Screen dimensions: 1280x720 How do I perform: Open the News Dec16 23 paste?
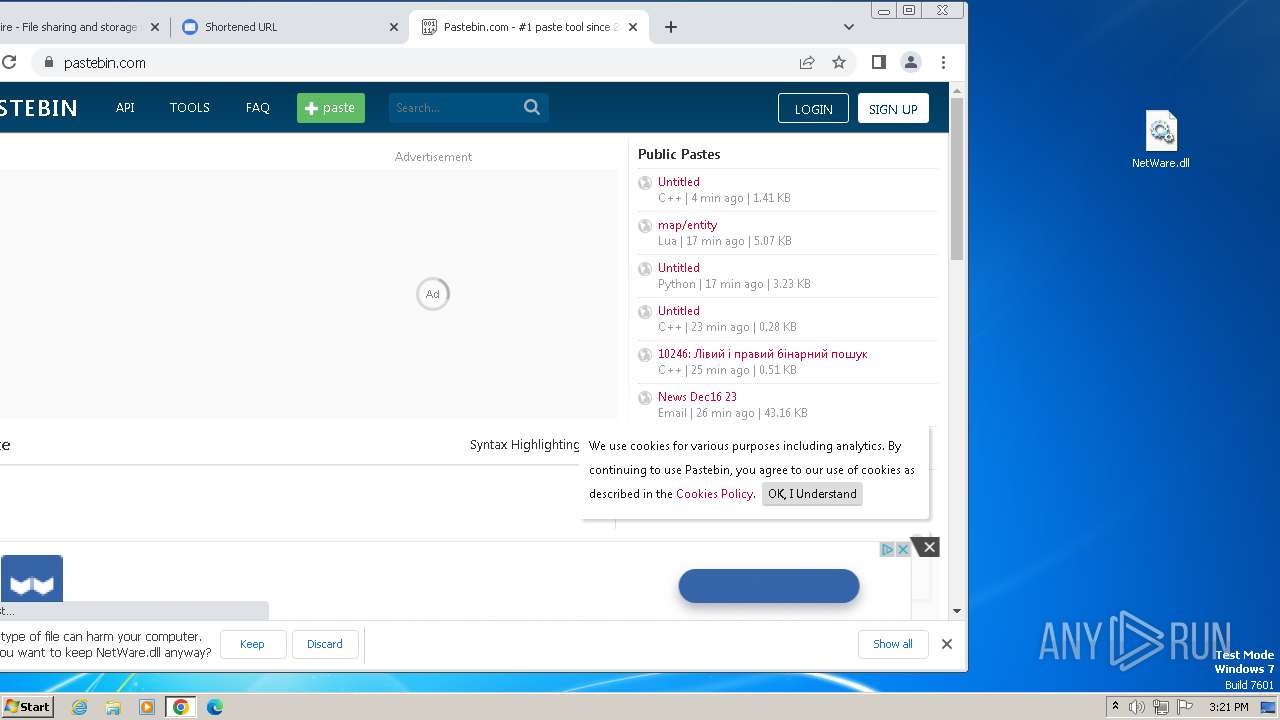click(697, 397)
